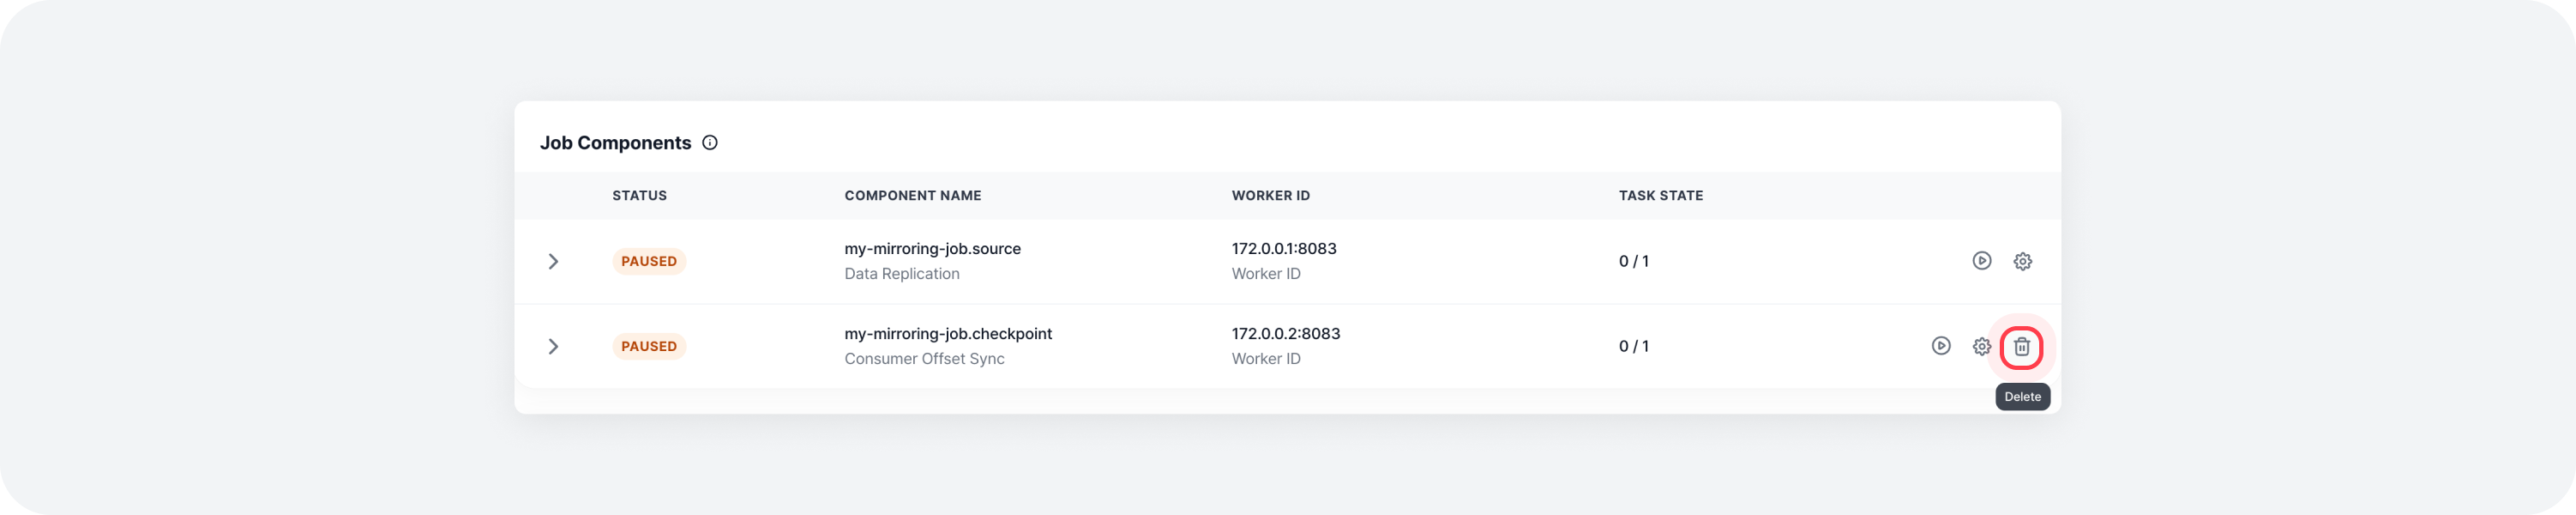This screenshot has height=515, width=2576.
Task: Open settings gear for my-mirroring-job.checkpoint
Action: tap(1981, 346)
